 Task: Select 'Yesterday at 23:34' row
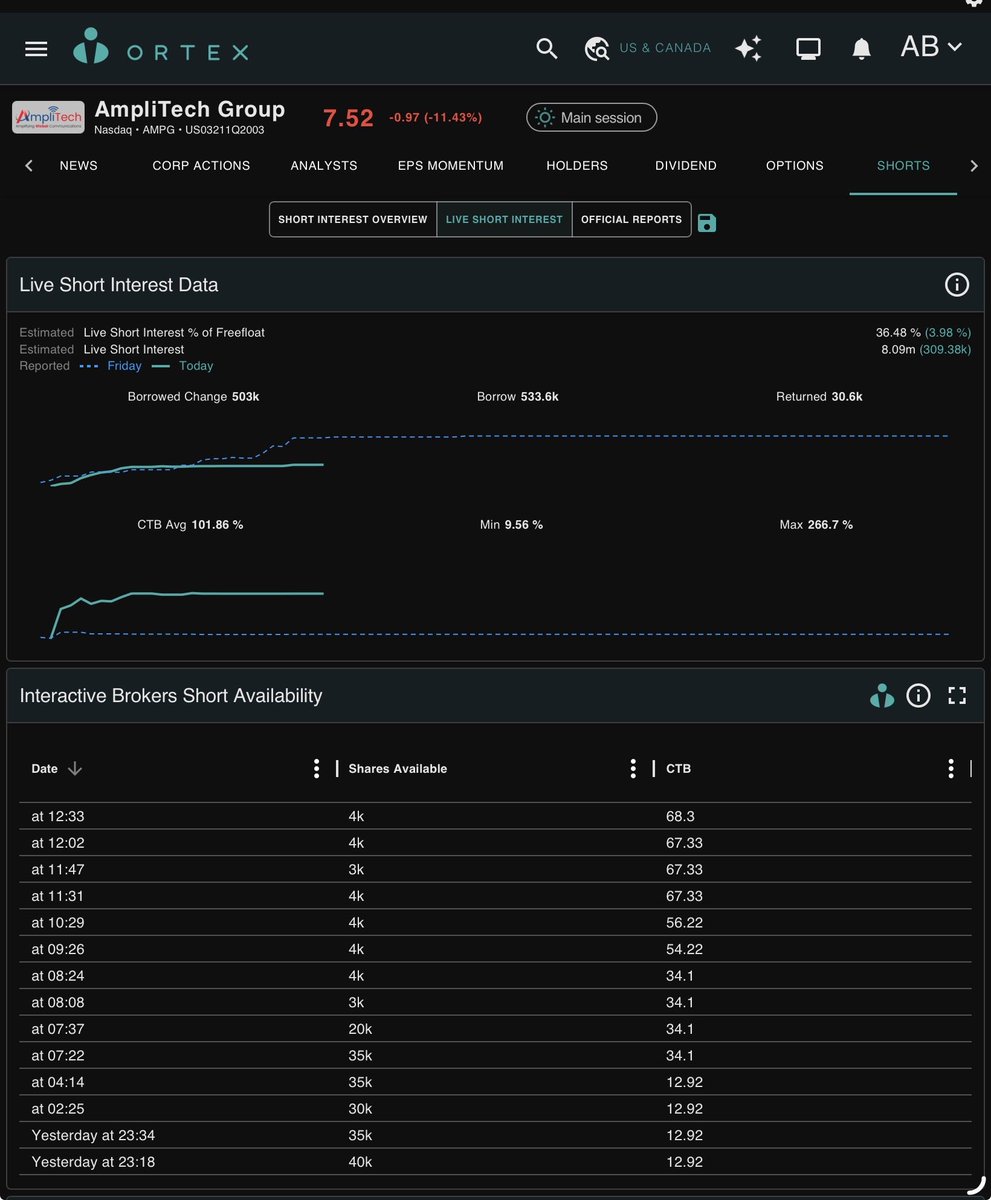point(495,1136)
